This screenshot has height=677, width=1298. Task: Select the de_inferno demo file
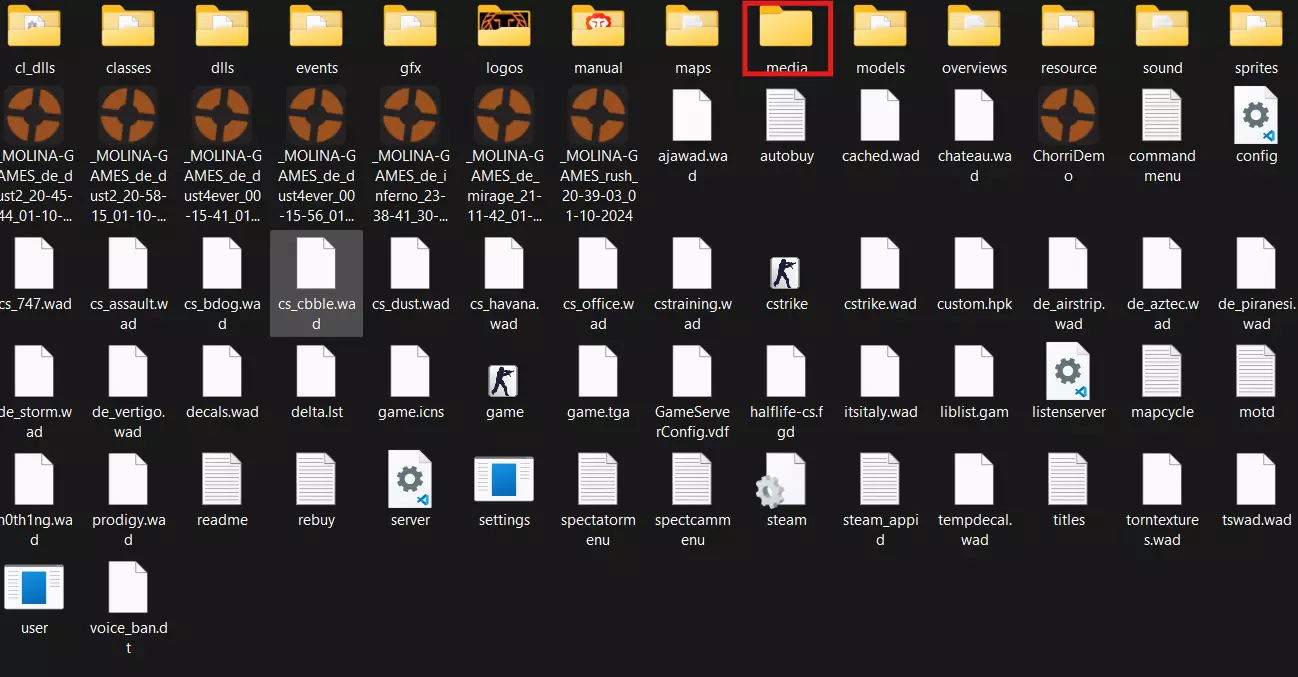pos(410,154)
